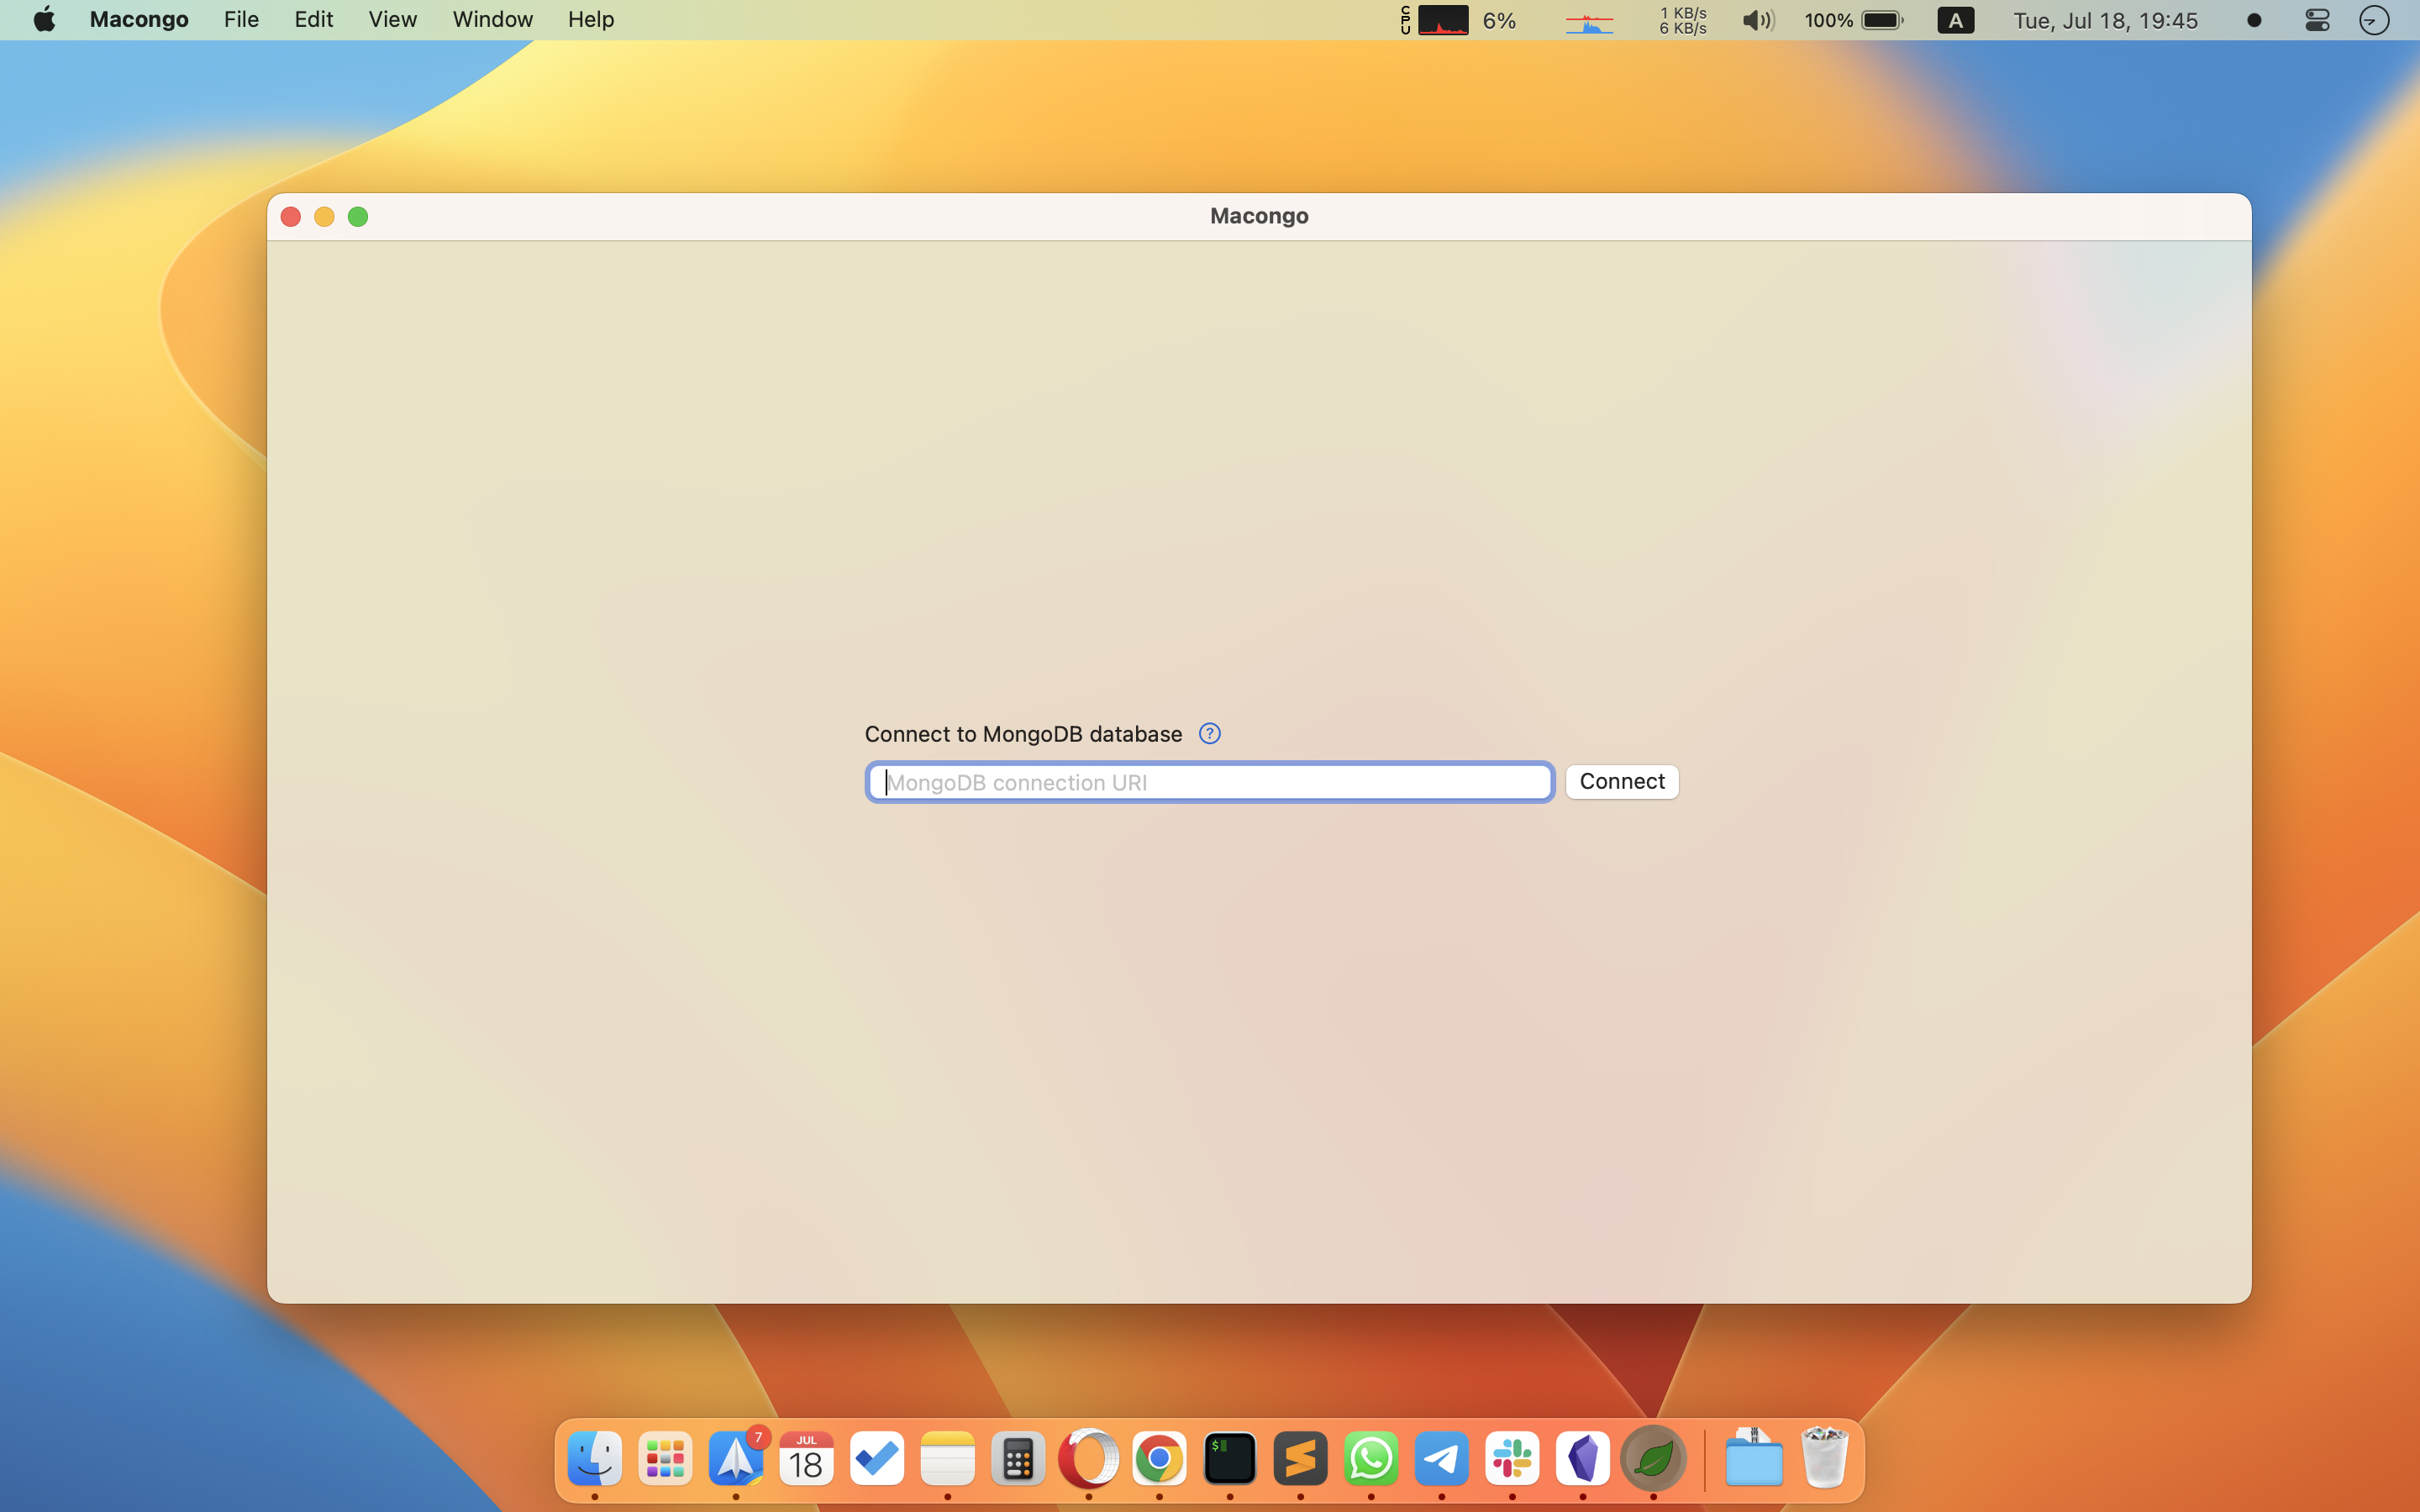Viewport: 2420px width, 1512px height.
Task: Open Slack from the dock
Action: click(x=1512, y=1459)
